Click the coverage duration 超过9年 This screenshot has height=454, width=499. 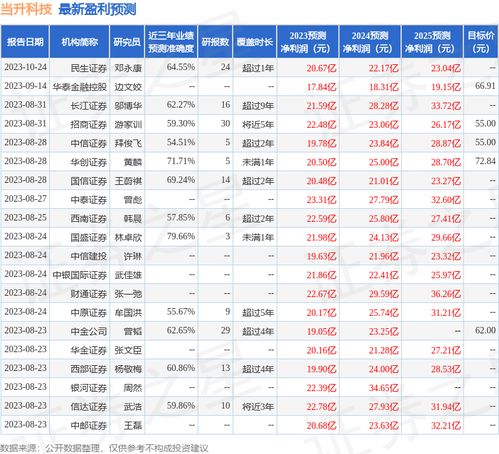tap(258, 106)
